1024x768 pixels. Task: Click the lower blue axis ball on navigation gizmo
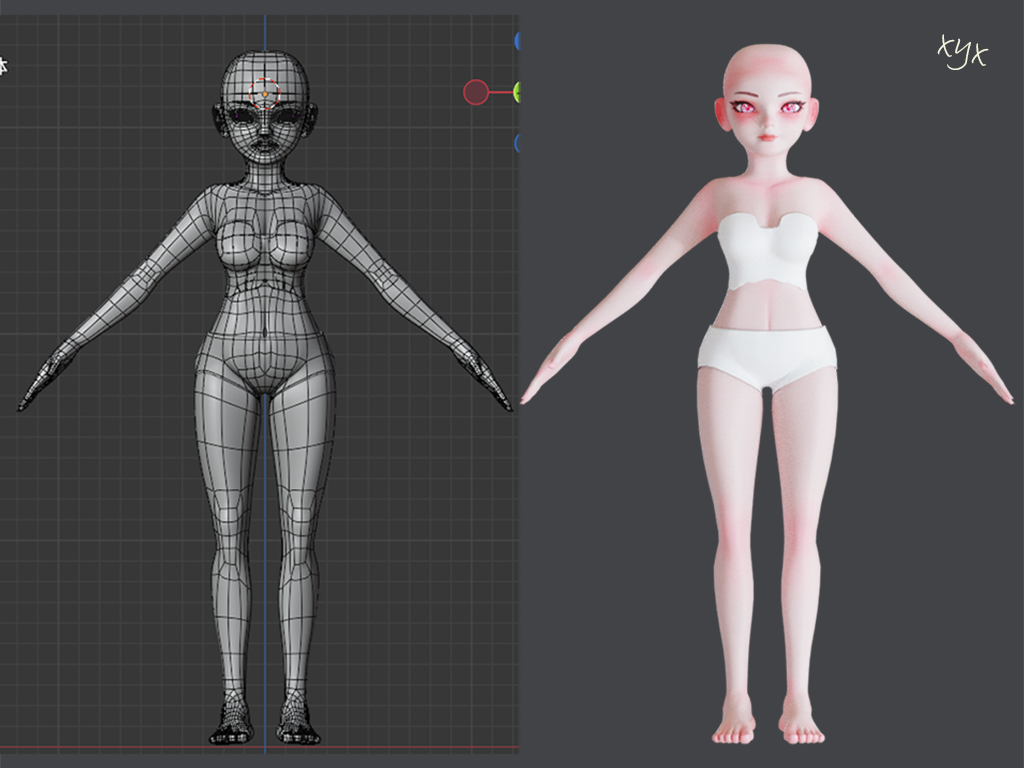point(517,141)
